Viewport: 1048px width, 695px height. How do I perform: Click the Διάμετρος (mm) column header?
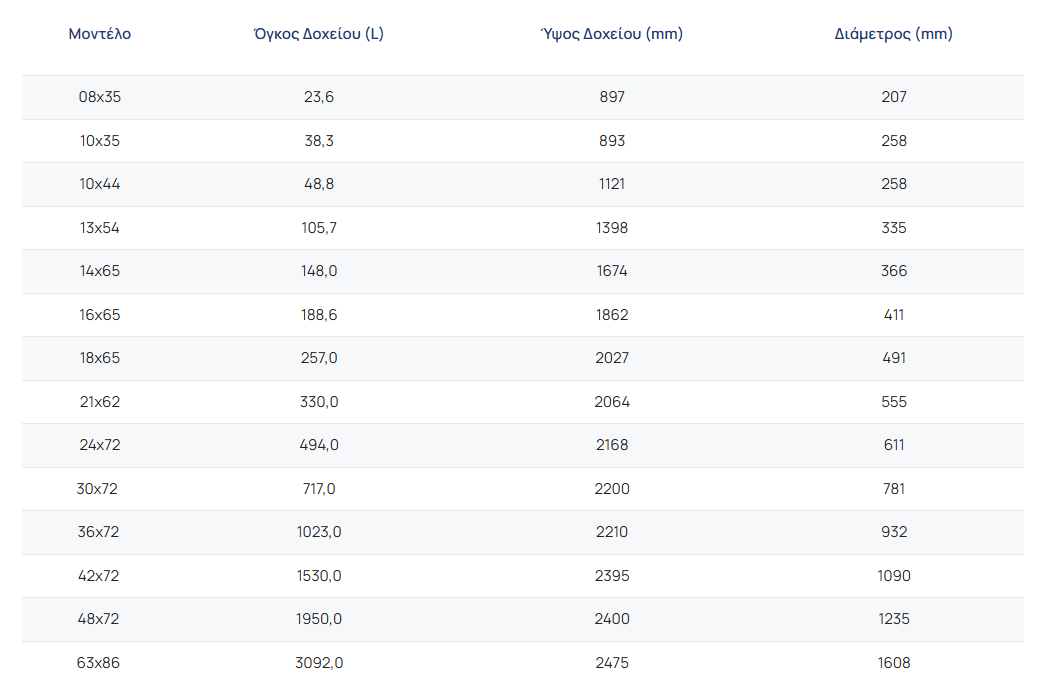(x=893, y=34)
